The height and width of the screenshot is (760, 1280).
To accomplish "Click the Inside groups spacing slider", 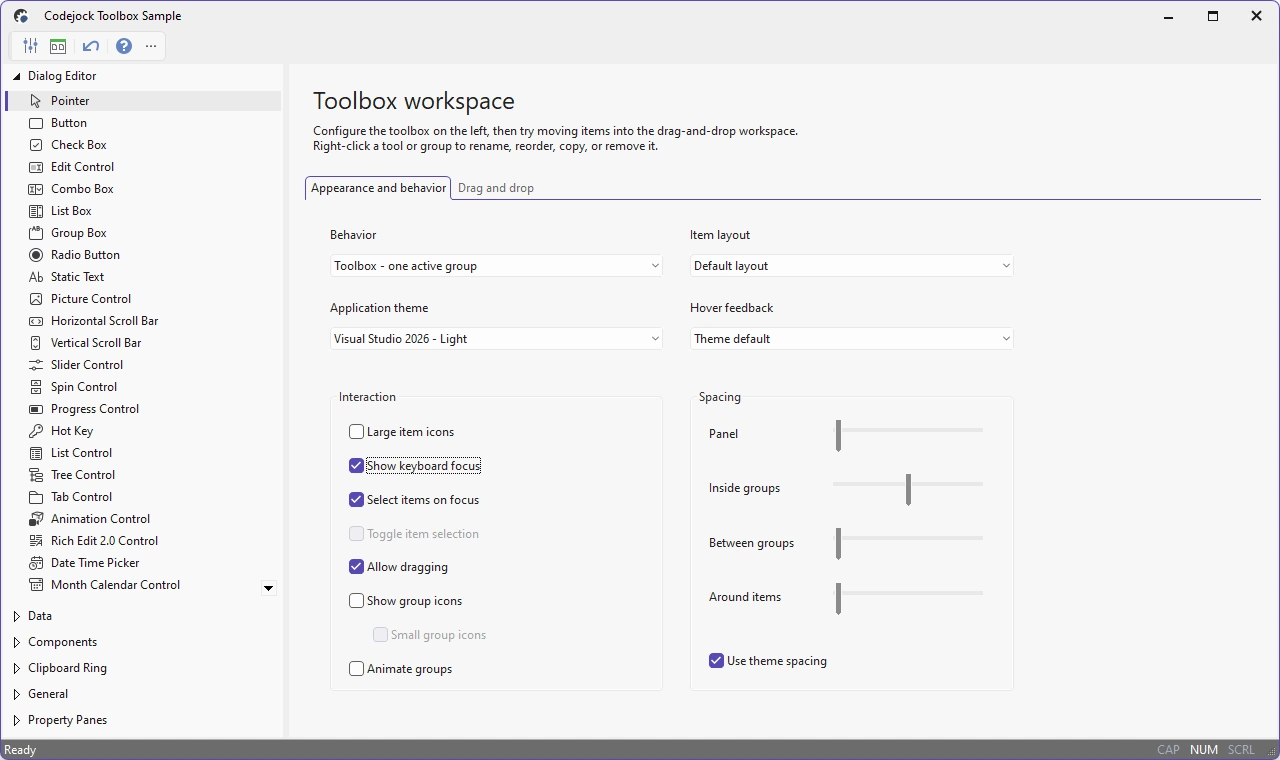I will coord(908,489).
